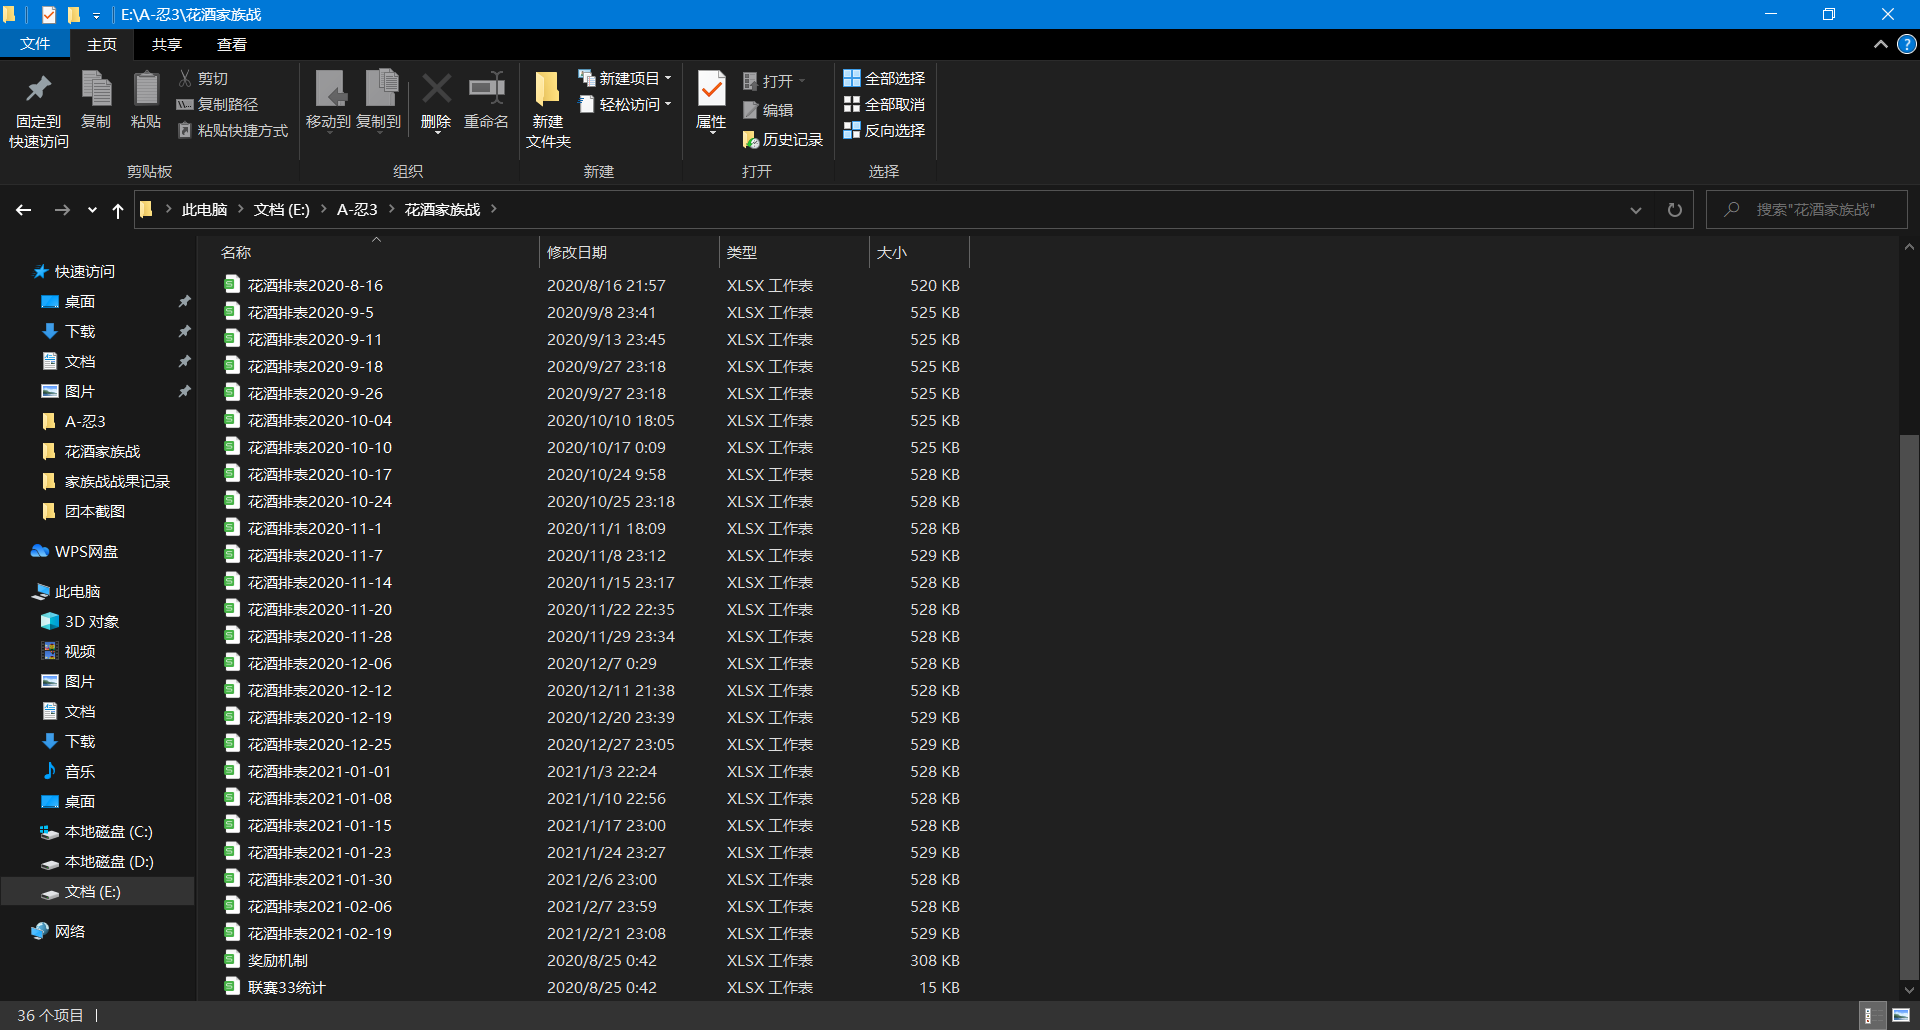This screenshot has height=1030, width=1920.
Task: Open the help question mark icon
Action: pyautogui.click(x=1906, y=44)
